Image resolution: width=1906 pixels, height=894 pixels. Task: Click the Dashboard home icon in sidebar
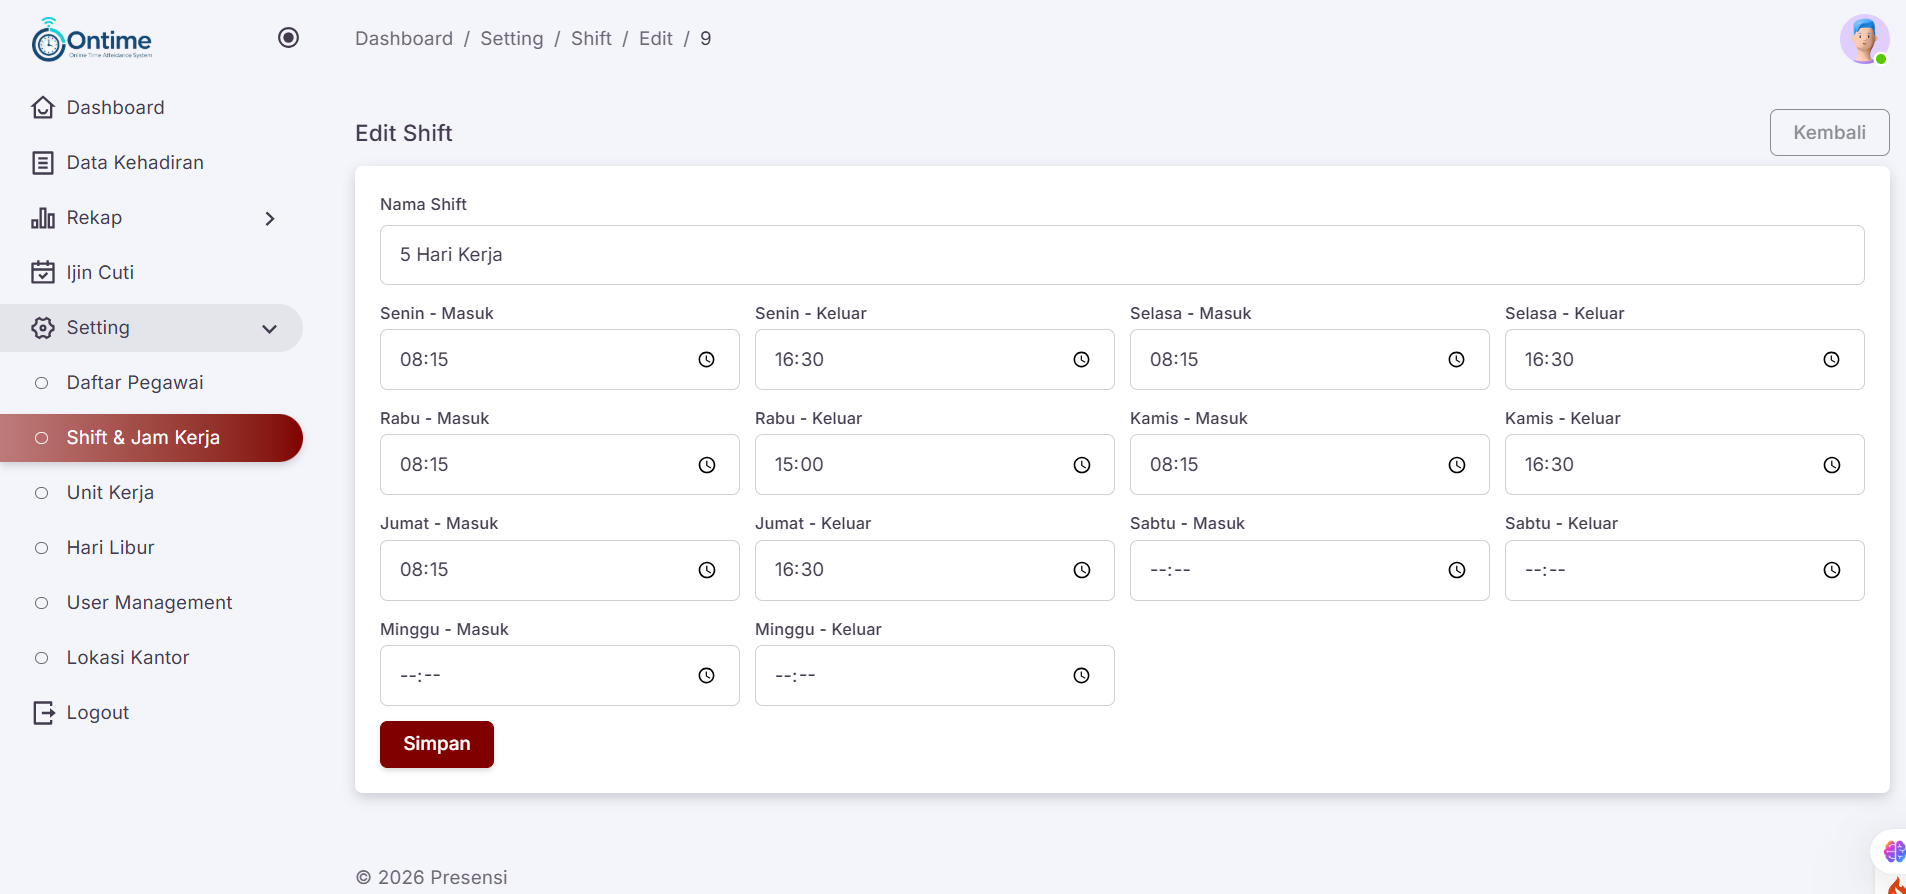43,108
